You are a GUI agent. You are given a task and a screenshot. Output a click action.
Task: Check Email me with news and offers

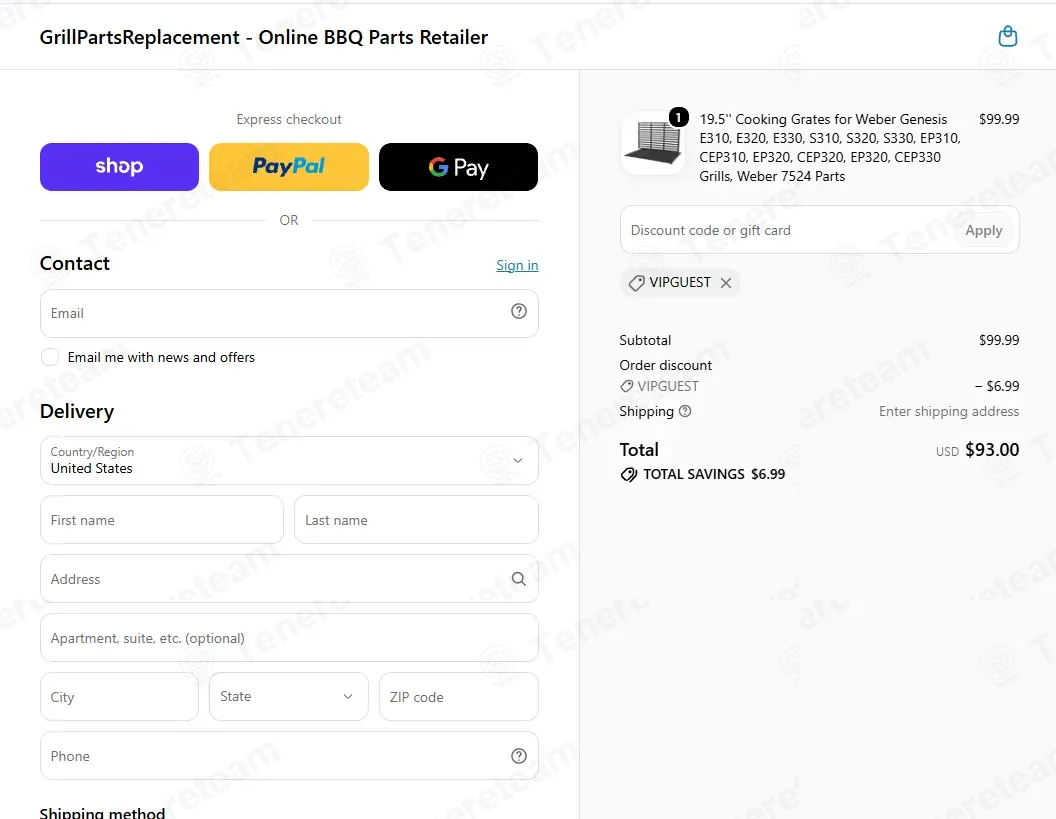coord(50,357)
